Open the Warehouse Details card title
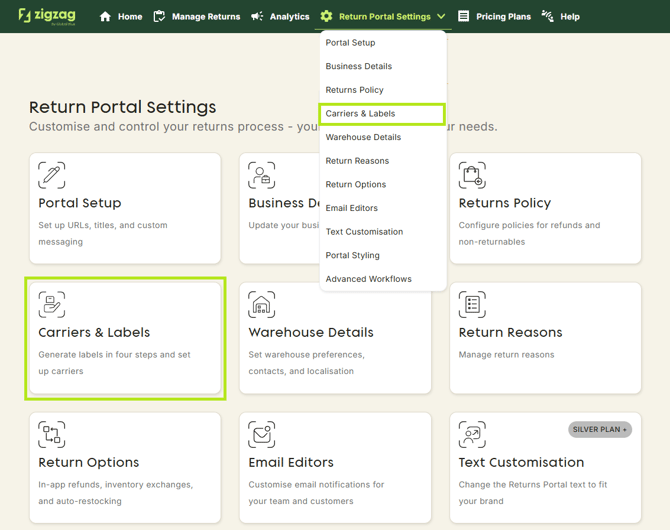 (311, 333)
